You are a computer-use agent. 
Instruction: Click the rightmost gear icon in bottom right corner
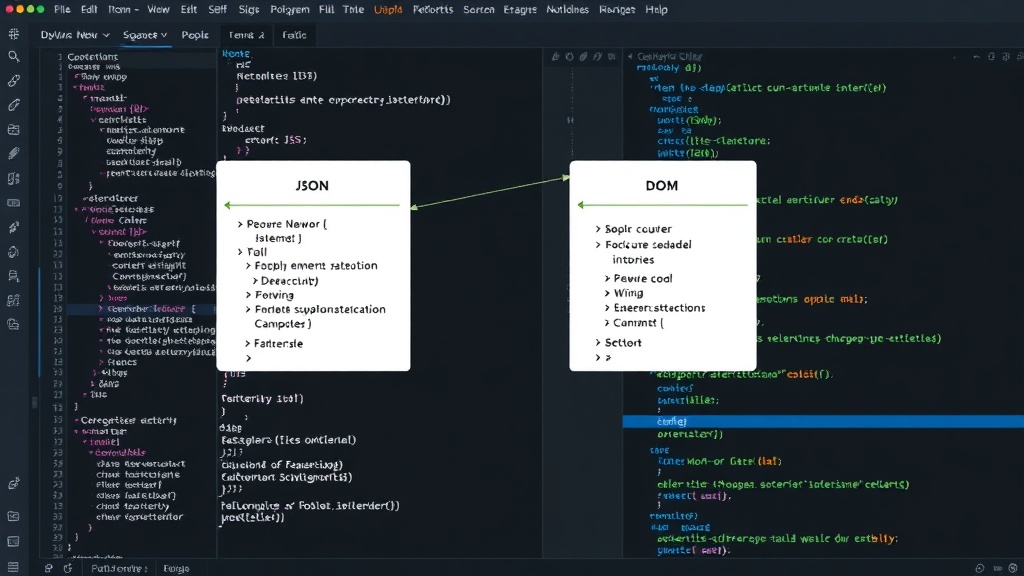pos(1013,568)
